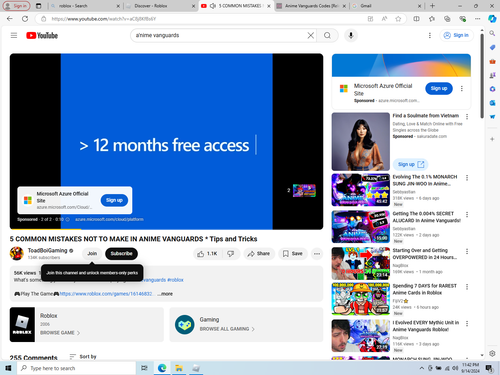
Task: Switch to Discover - Roblox tab
Action: pyautogui.click(x=160, y=6)
